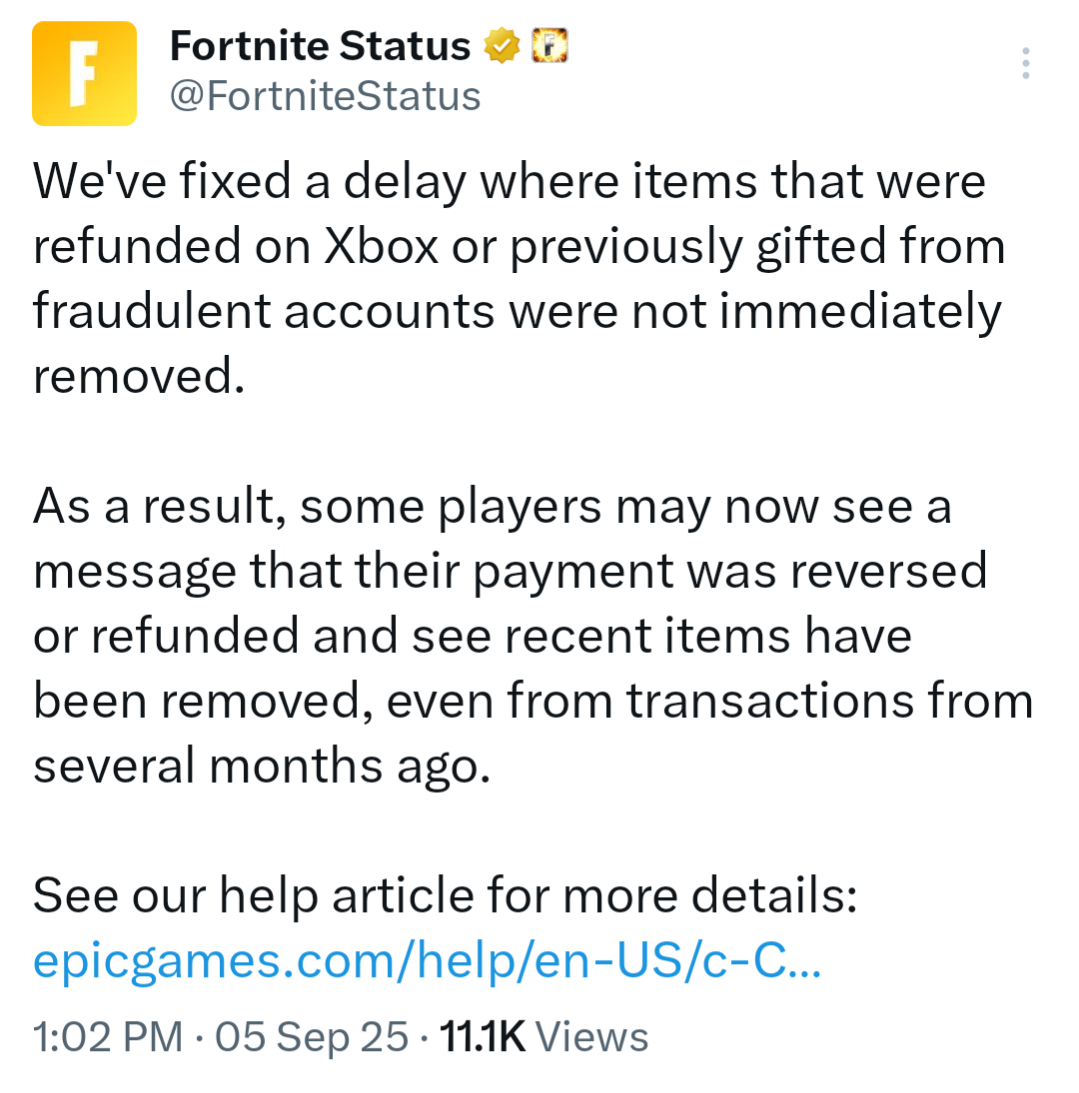Visit the @FortniteStatus handle
The height and width of the screenshot is (1093, 1079).
click(325, 96)
